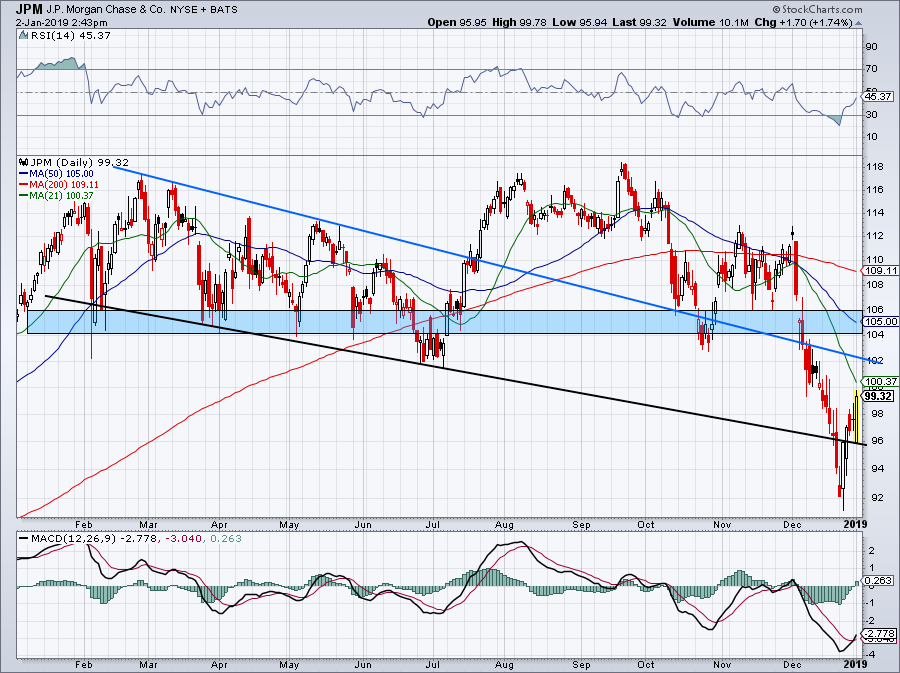Click the "J.P. Morgan Chase & Co." company name
900x673 pixels.
pyautogui.click(x=106, y=10)
